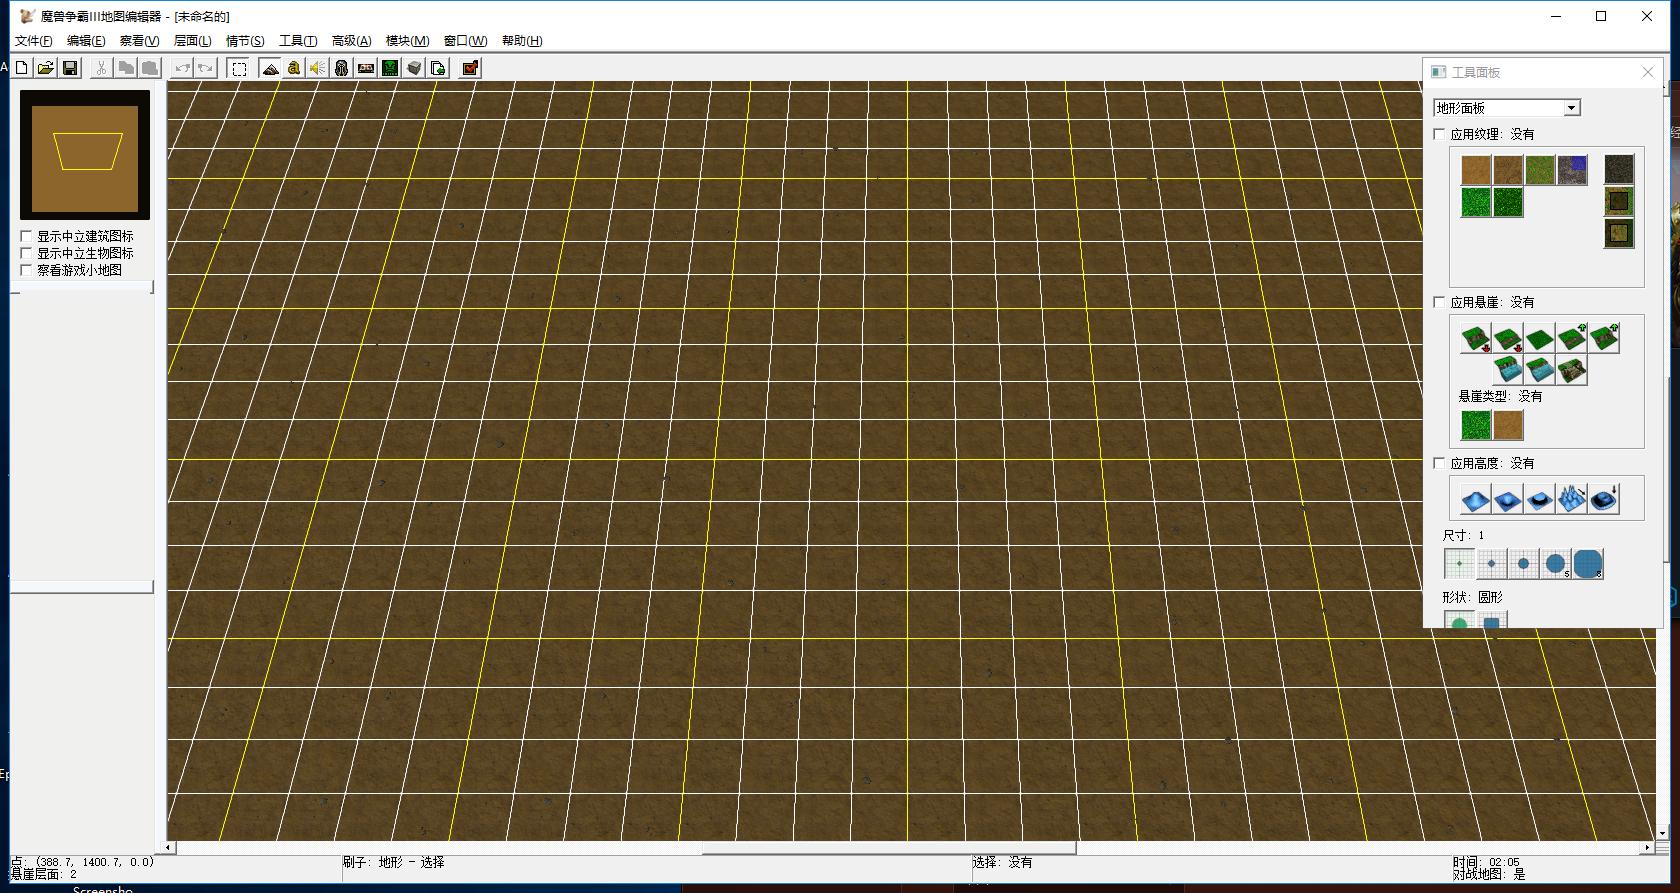Click the minimap preview thumbnail
Screen dimensions: 1680x893
(85, 155)
